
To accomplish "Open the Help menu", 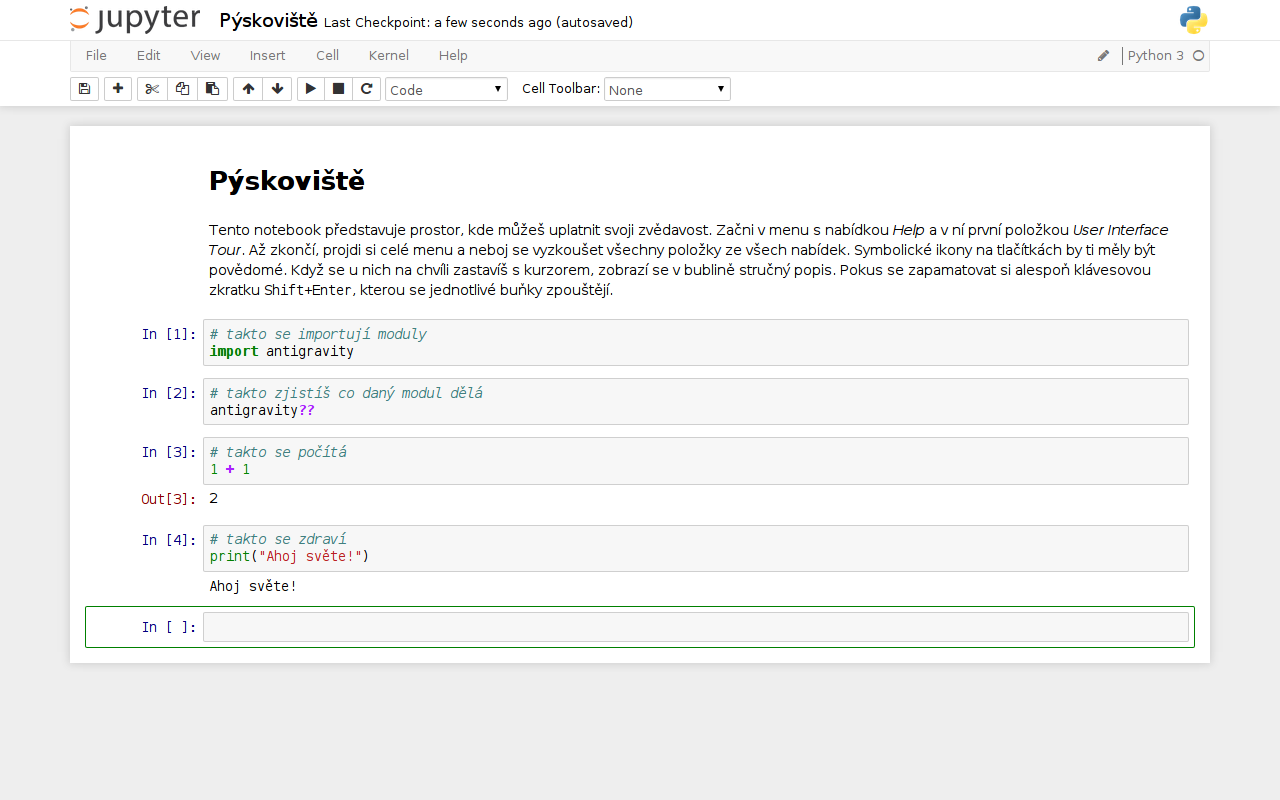I will [453, 56].
